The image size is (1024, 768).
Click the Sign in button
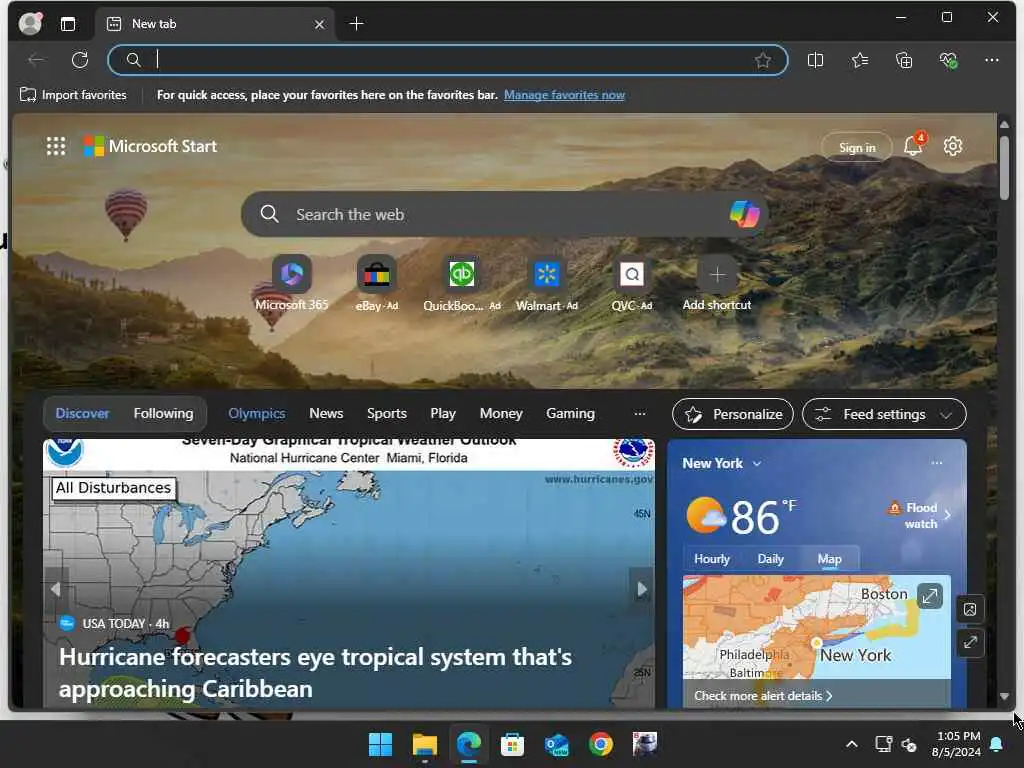[857, 148]
